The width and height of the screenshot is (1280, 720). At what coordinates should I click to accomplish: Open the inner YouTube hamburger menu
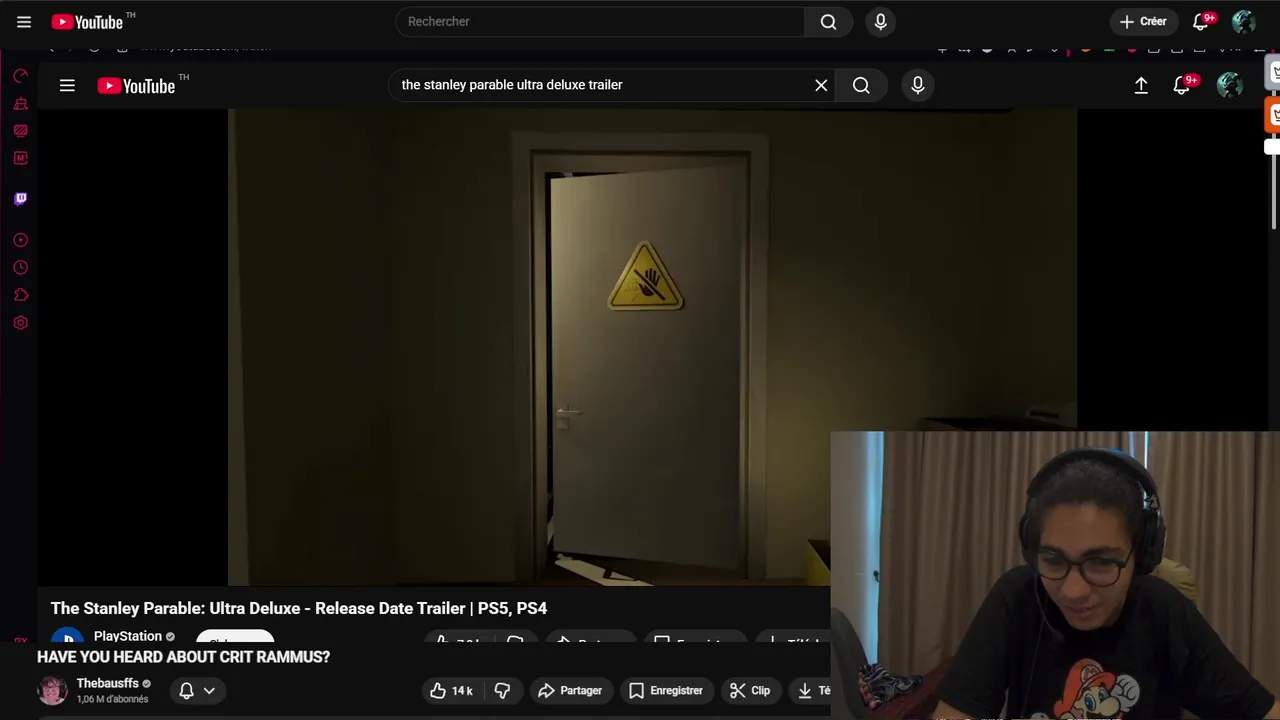click(x=67, y=85)
